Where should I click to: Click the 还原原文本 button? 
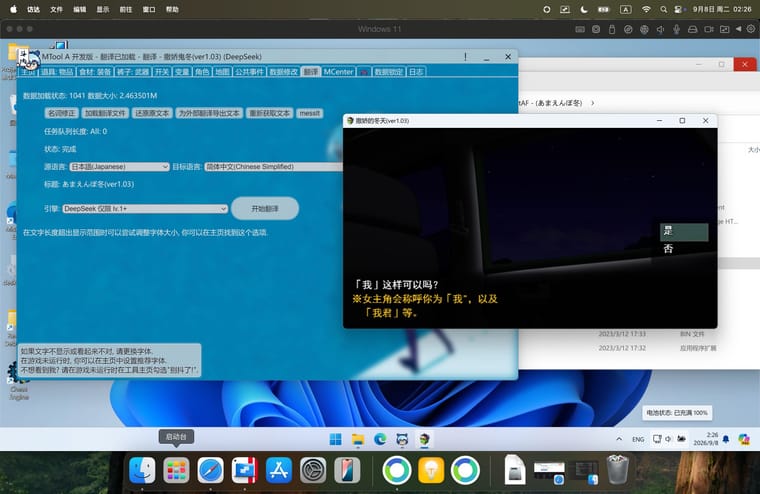tap(152, 113)
